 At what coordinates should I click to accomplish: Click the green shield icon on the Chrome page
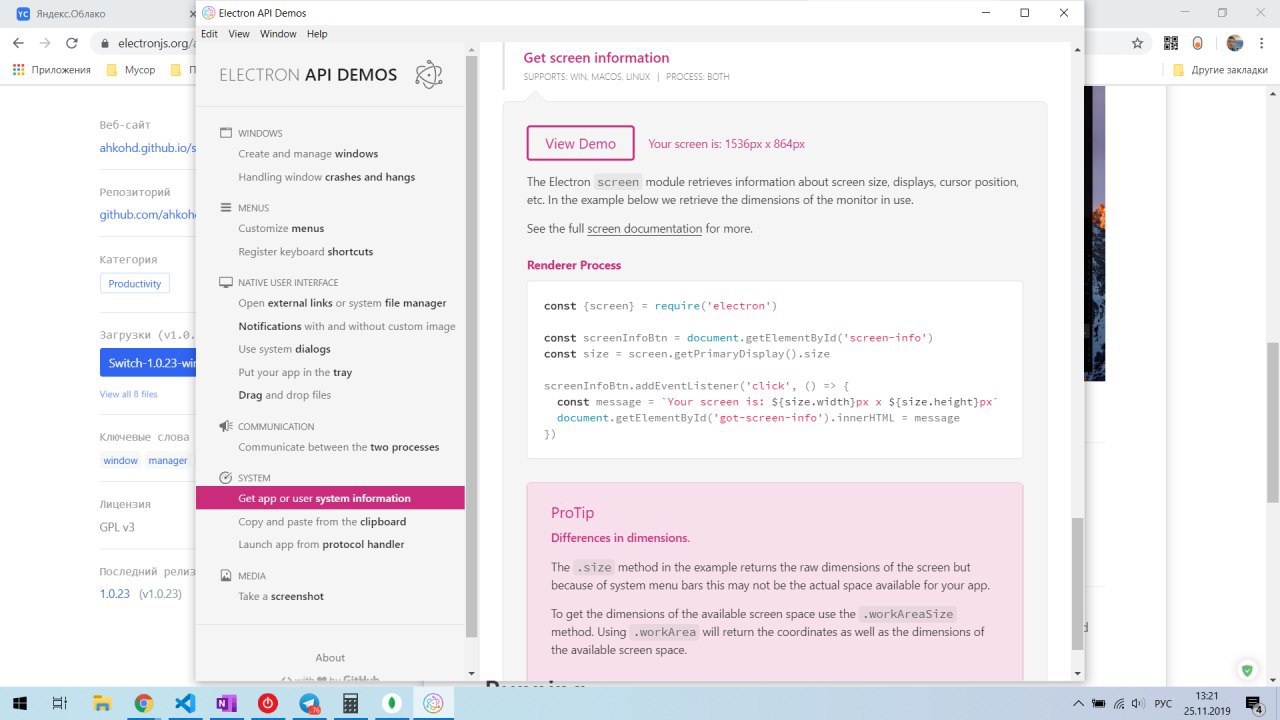pyautogui.click(x=1247, y=670)
